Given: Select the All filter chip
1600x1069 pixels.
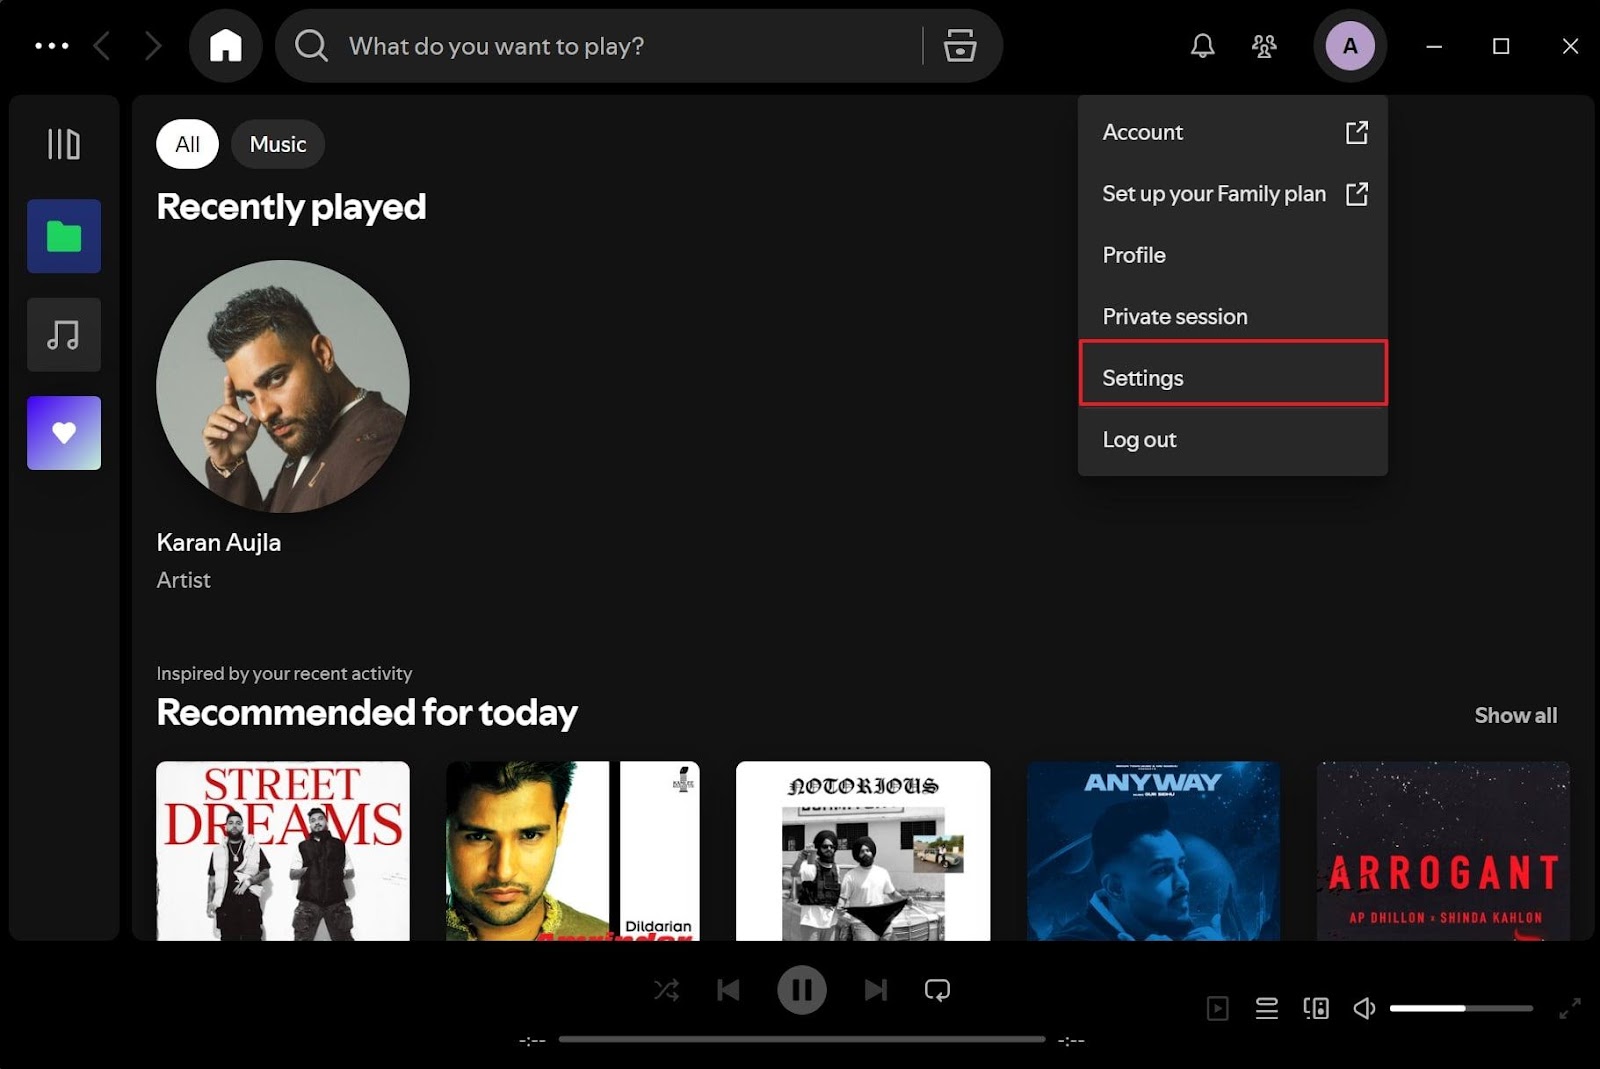Looking at the screenshot, I should [x=187, y=144].
